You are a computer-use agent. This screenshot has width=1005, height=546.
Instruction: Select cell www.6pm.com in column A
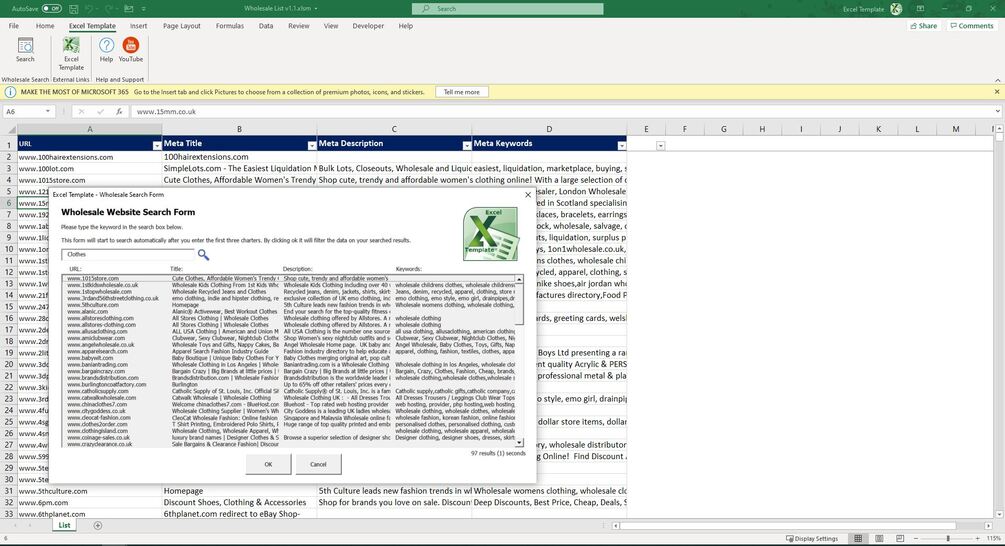[x=90, y=502]
